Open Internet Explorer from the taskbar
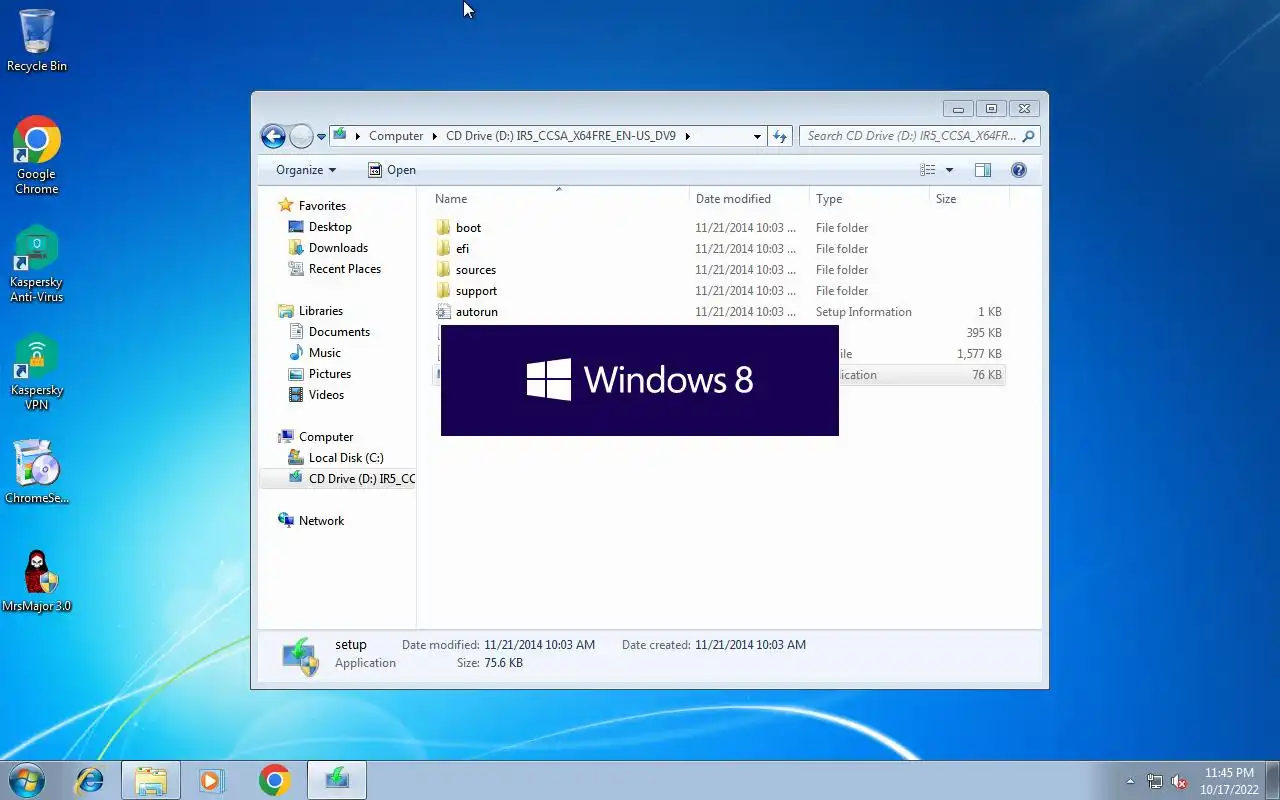This screenshot has height=800, width=1280. (x=90, y=780)
